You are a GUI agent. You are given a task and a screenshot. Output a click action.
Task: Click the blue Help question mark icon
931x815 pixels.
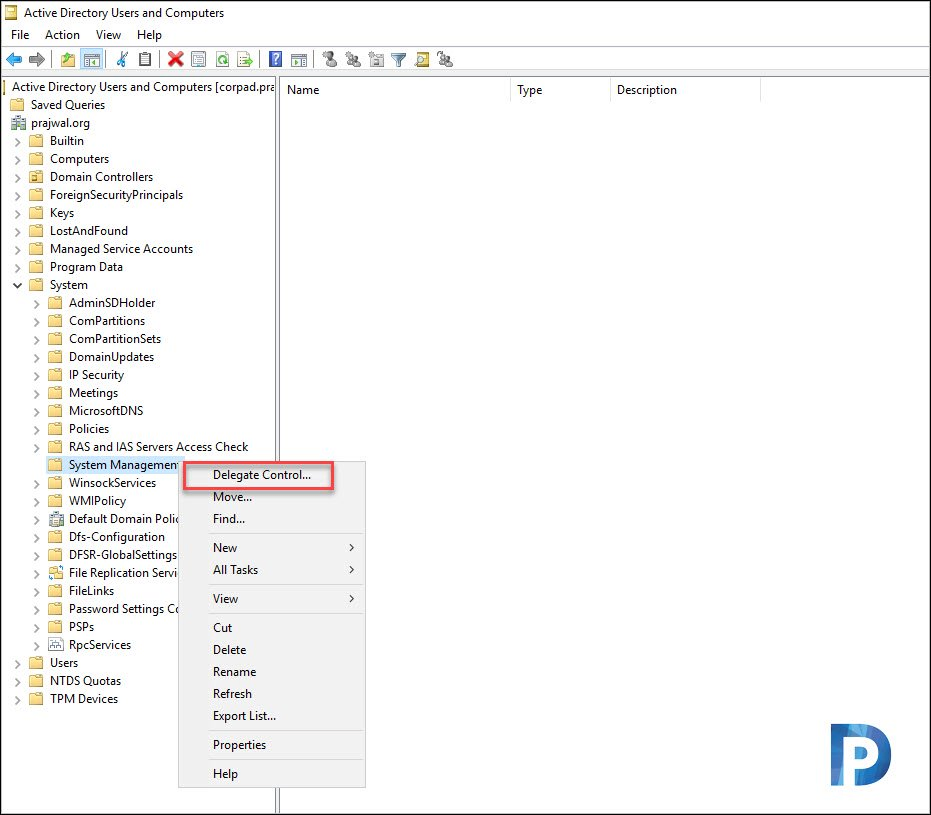276,59
